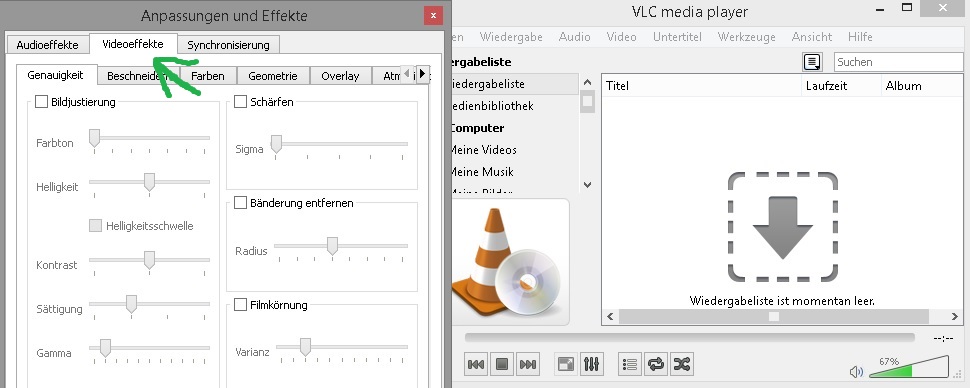Screen dimensions: 970x388
Task: Click the Farbton slider handle
Action: pos(95,138)
